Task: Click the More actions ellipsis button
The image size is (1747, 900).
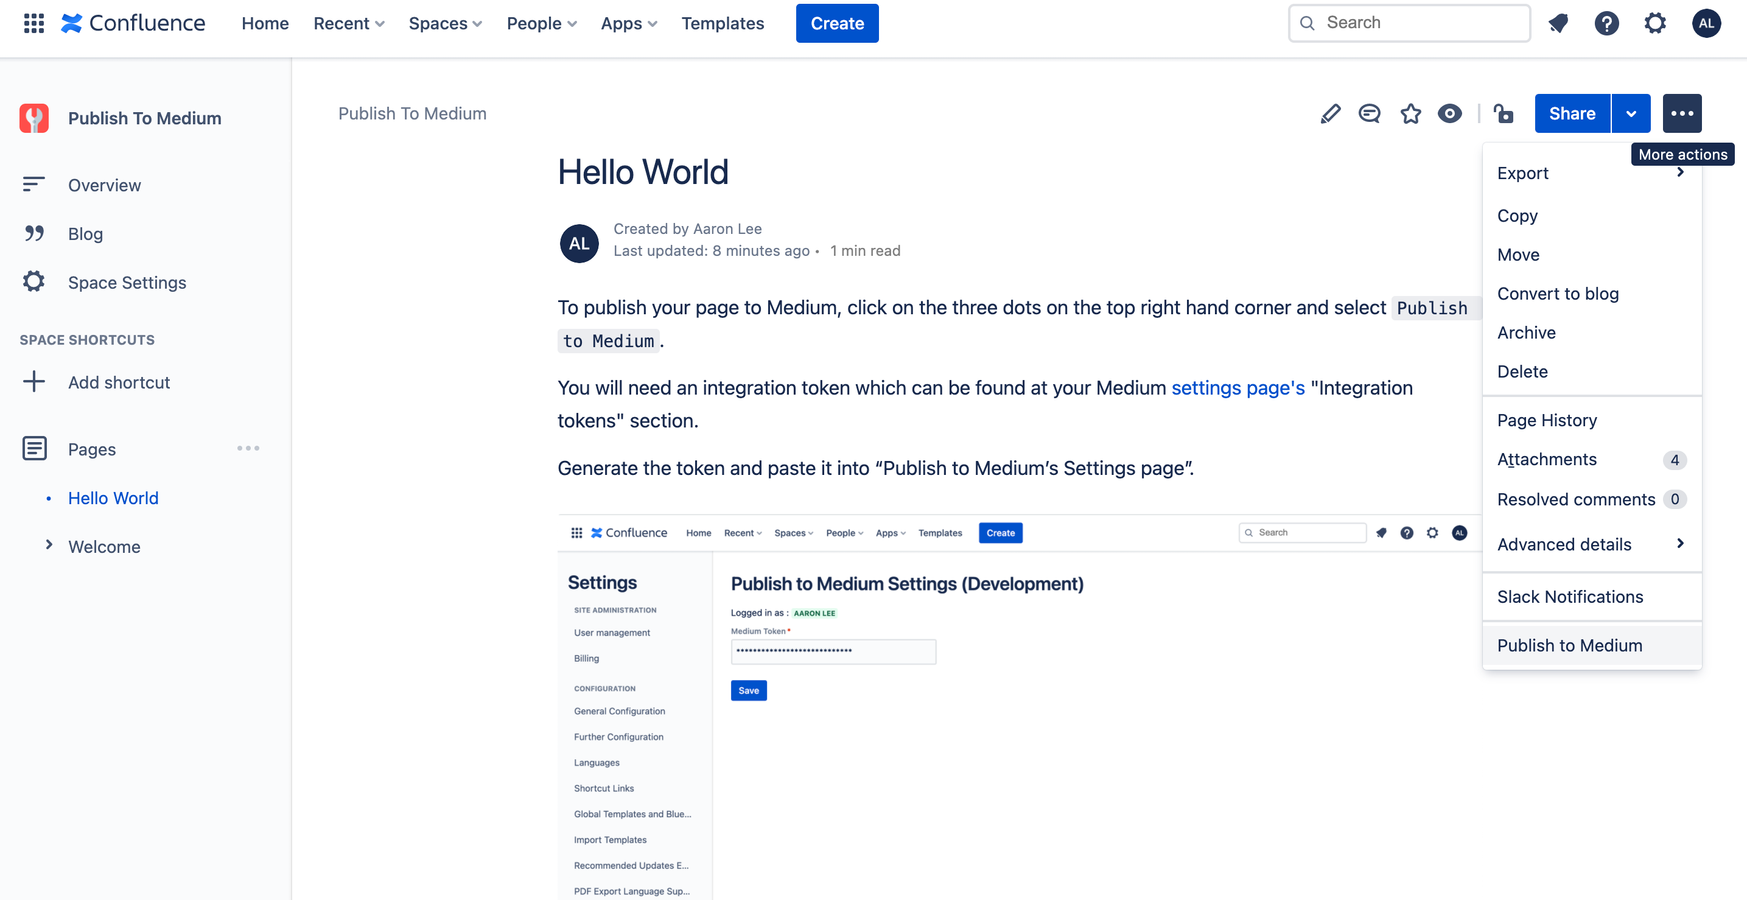Action: point(1682,114)
